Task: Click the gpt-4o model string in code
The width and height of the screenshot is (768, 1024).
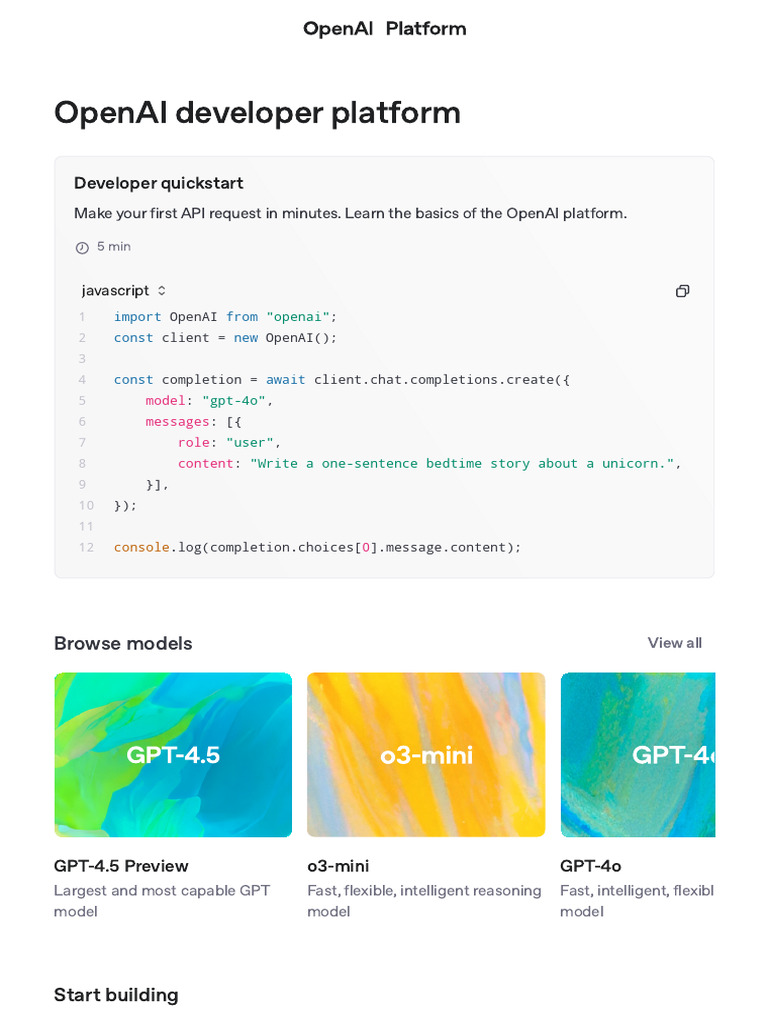Action: click(234, 400)
